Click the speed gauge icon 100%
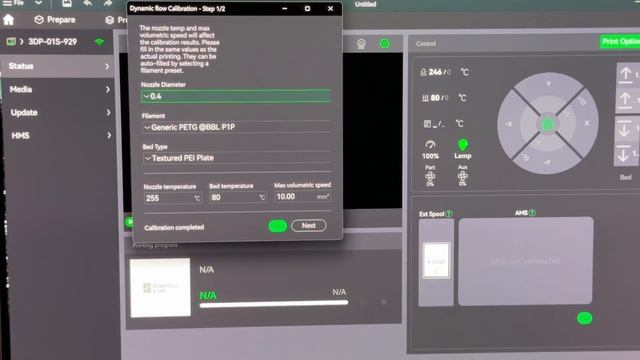The width and height of the screenshot is (640, 360). pos(430,144)
